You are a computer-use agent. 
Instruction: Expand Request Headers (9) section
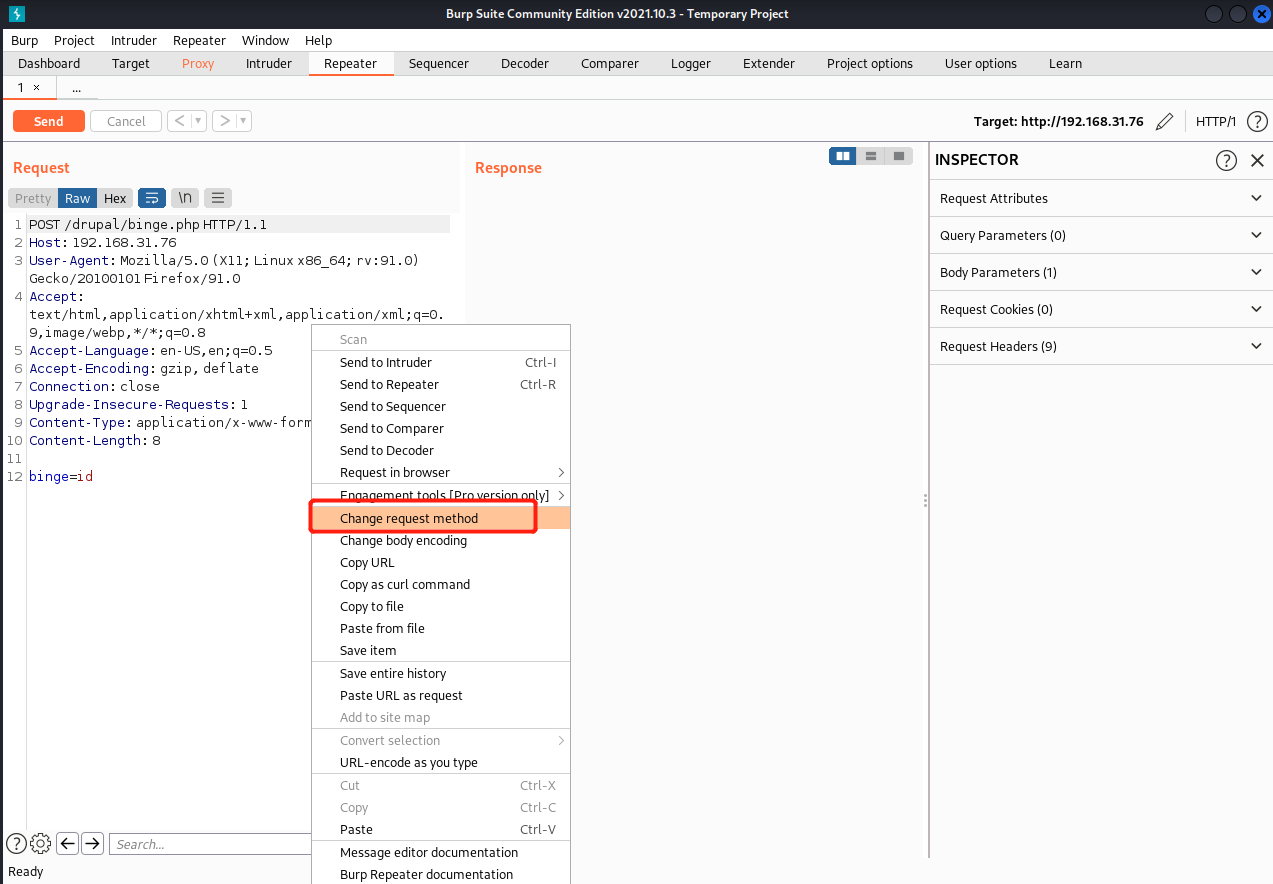pos(1101,346)
